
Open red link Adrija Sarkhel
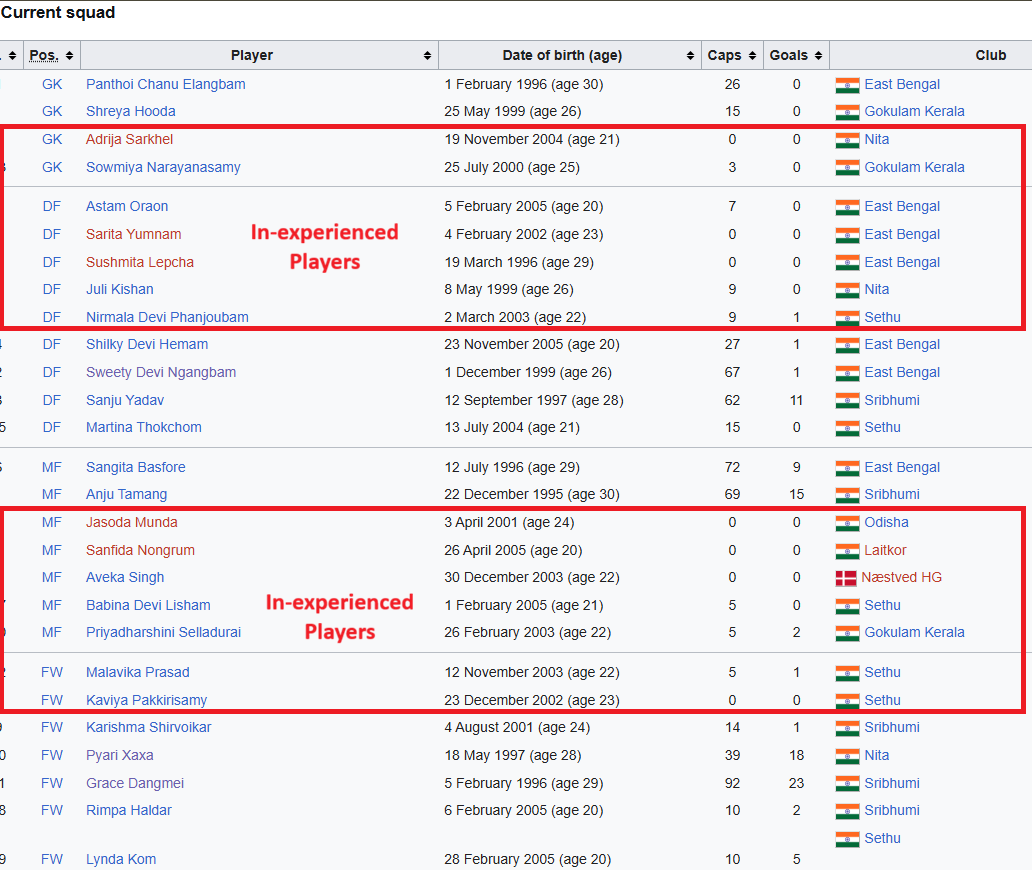click(130, 140)
